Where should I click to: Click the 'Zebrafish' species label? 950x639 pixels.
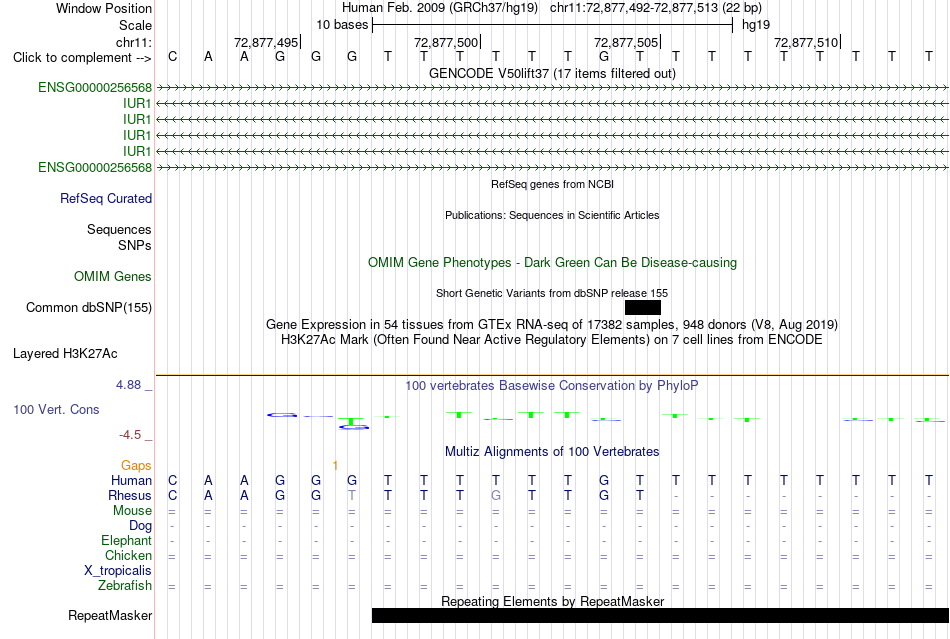[125, 586]
